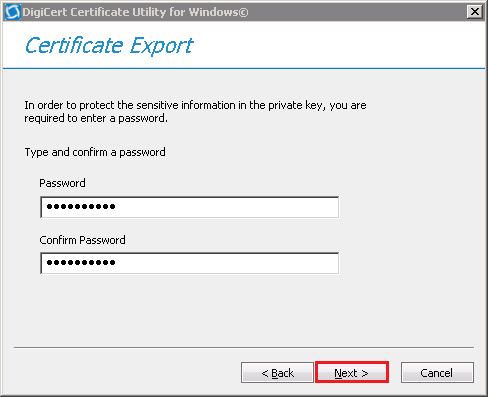Proceed by clicking the Next button
Viewport: 488px width, 397px height.
point(352,372)
